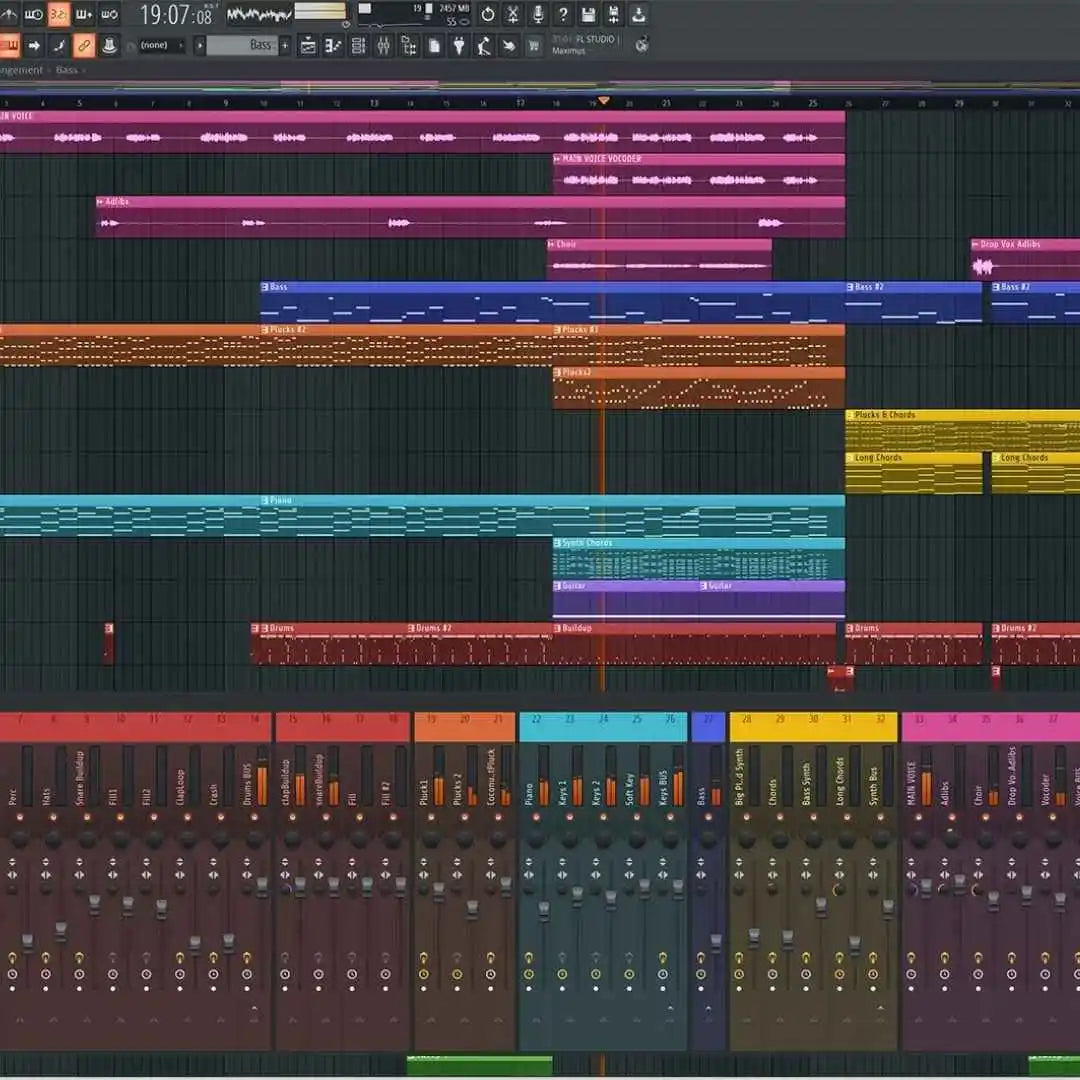Add new pattern with plus button

[285, 45]
